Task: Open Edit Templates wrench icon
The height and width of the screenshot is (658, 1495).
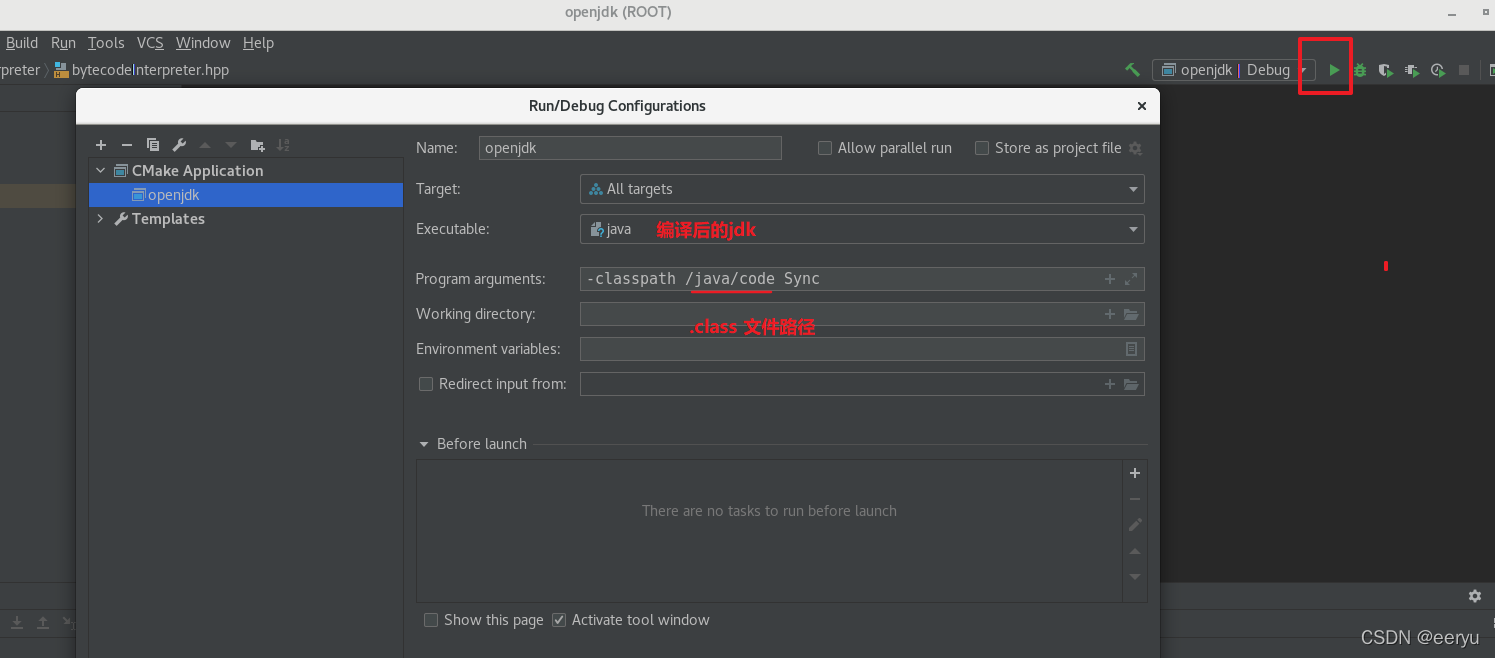Action: pos(179,145)
